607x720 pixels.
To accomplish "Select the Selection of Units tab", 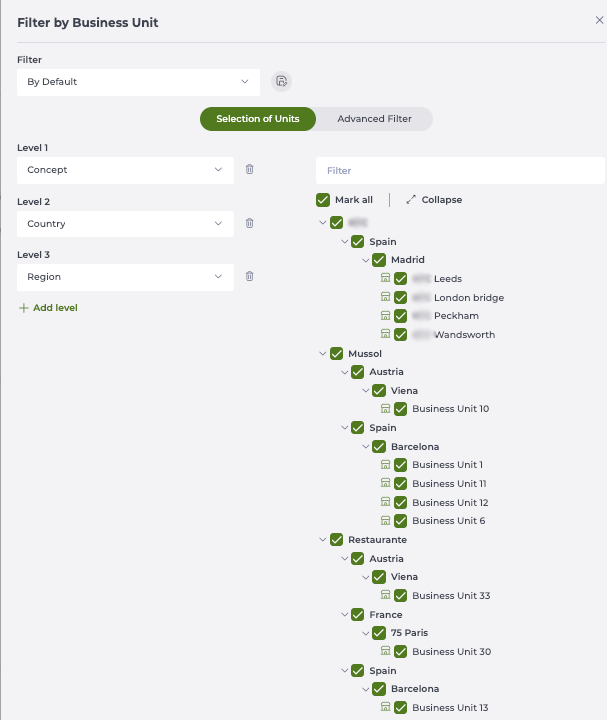I will (258, 119).
